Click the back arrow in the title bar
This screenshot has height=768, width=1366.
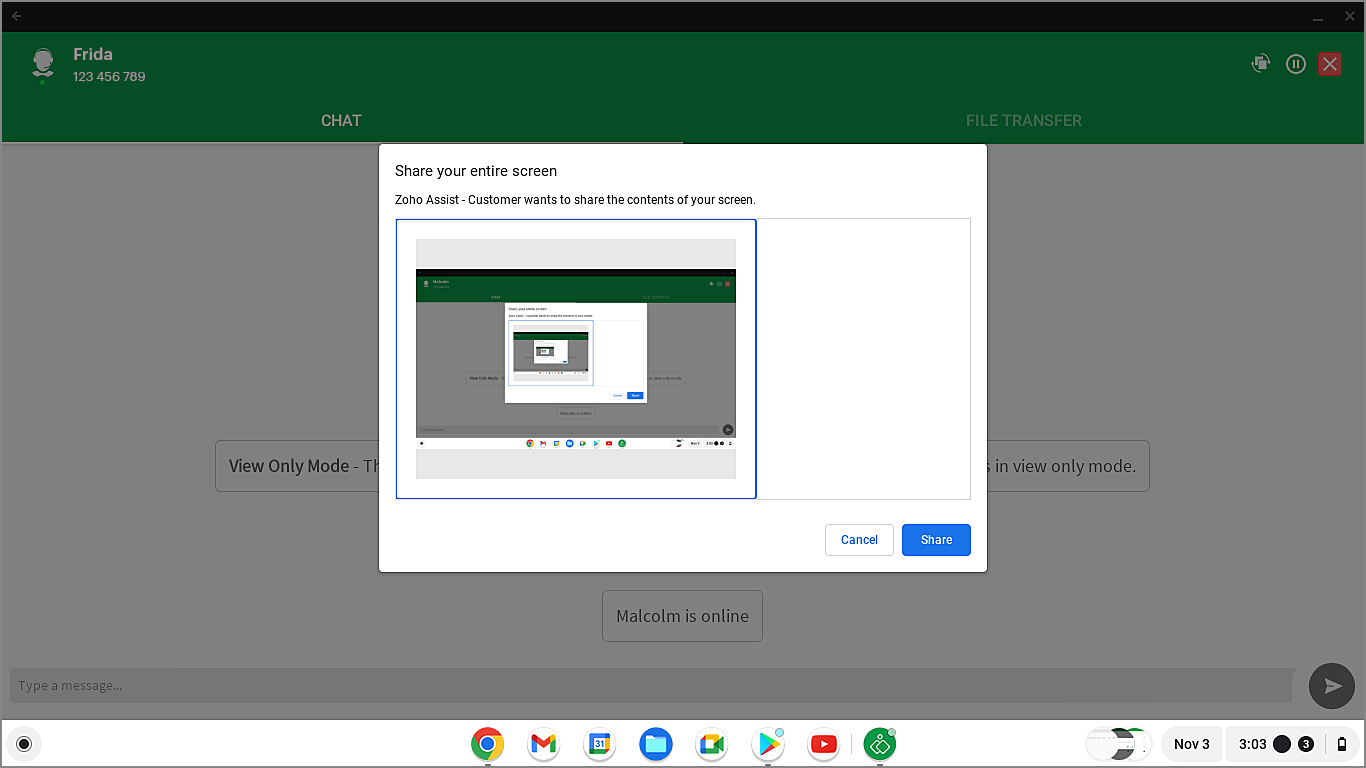pos(16,15)
